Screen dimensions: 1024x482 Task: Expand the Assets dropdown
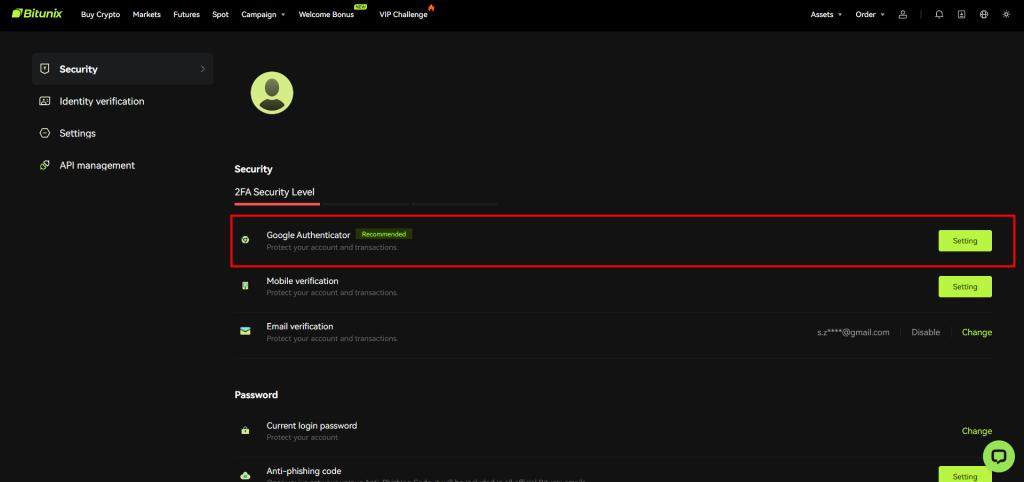(825, 15)
